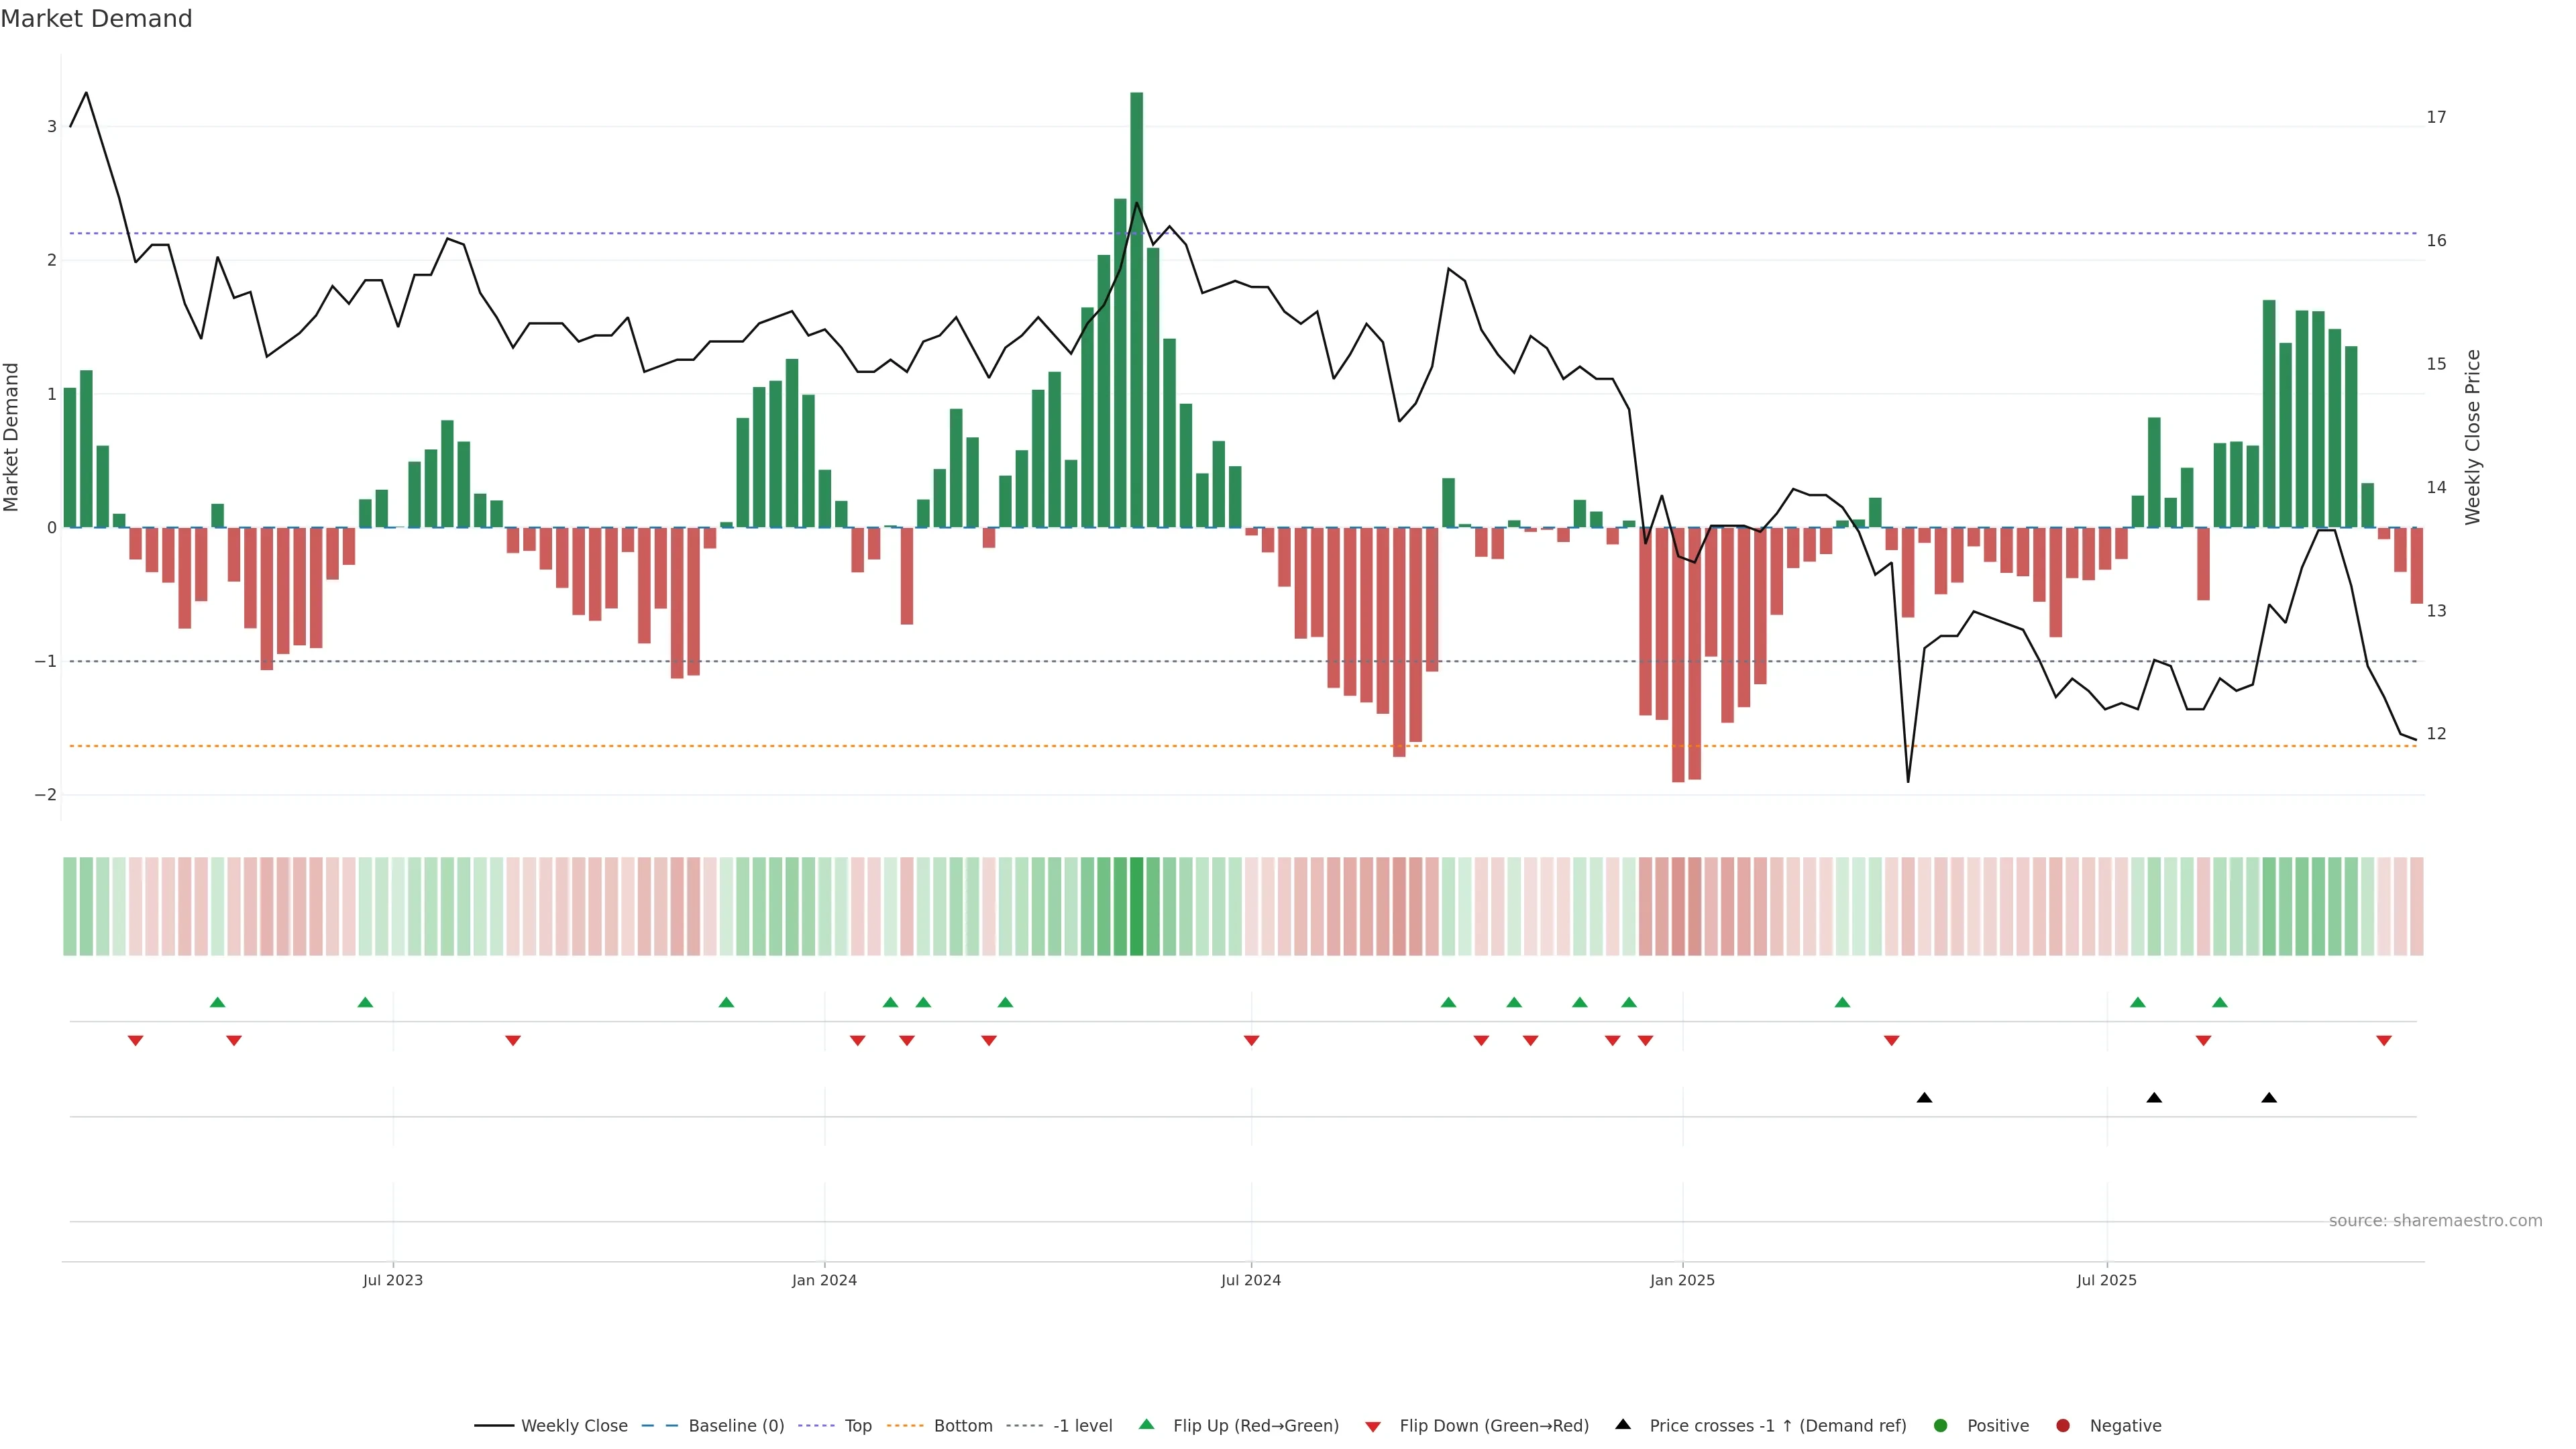
Task: Click the first green flip-up marker
Action: 218,1002
